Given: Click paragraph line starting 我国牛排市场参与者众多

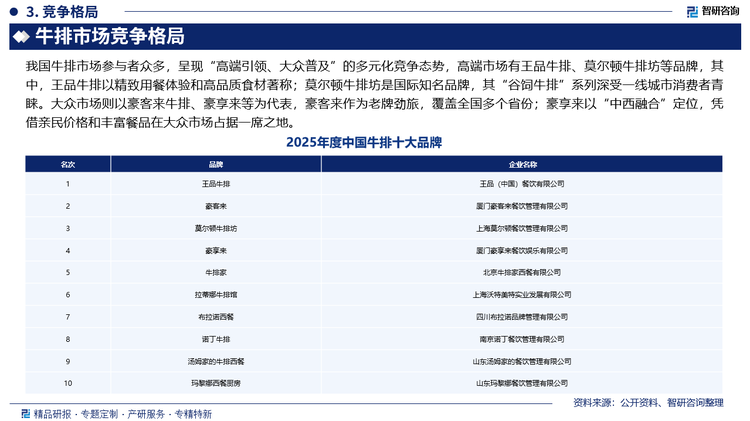Looking at the screenshot, I should click(x=375, y=66).
